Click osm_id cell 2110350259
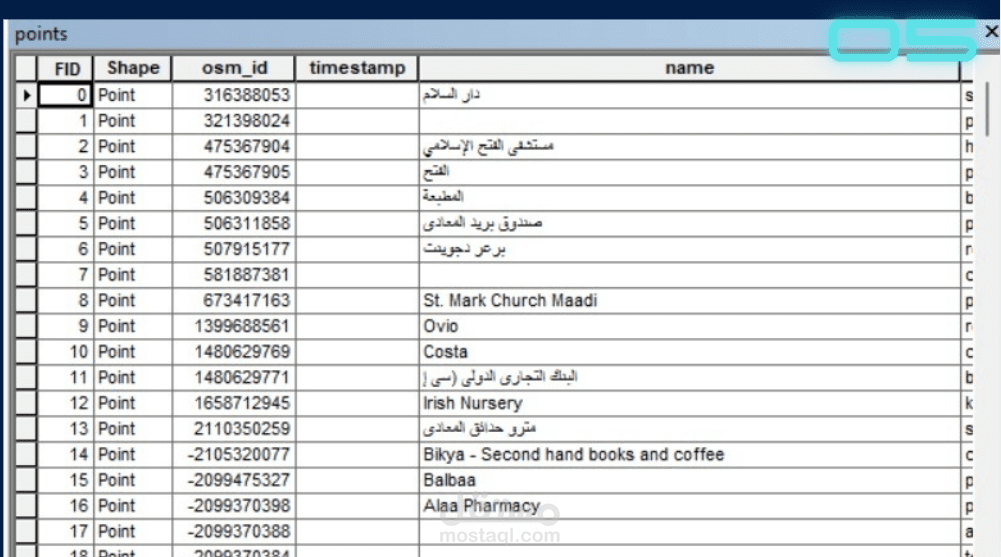Image resolution: width=1001 pixels, height=557 pixels. pyautogui.click(x=234, y=429)
